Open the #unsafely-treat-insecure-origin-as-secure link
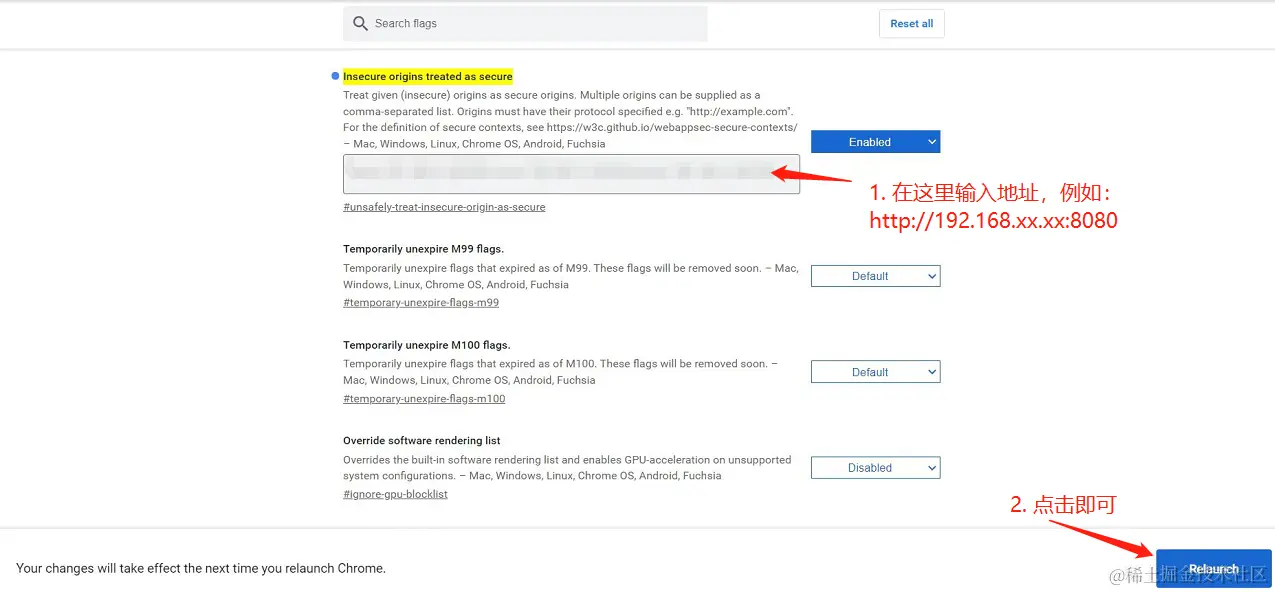This screenshot has height=592, width=1275. tap(444, 207)
